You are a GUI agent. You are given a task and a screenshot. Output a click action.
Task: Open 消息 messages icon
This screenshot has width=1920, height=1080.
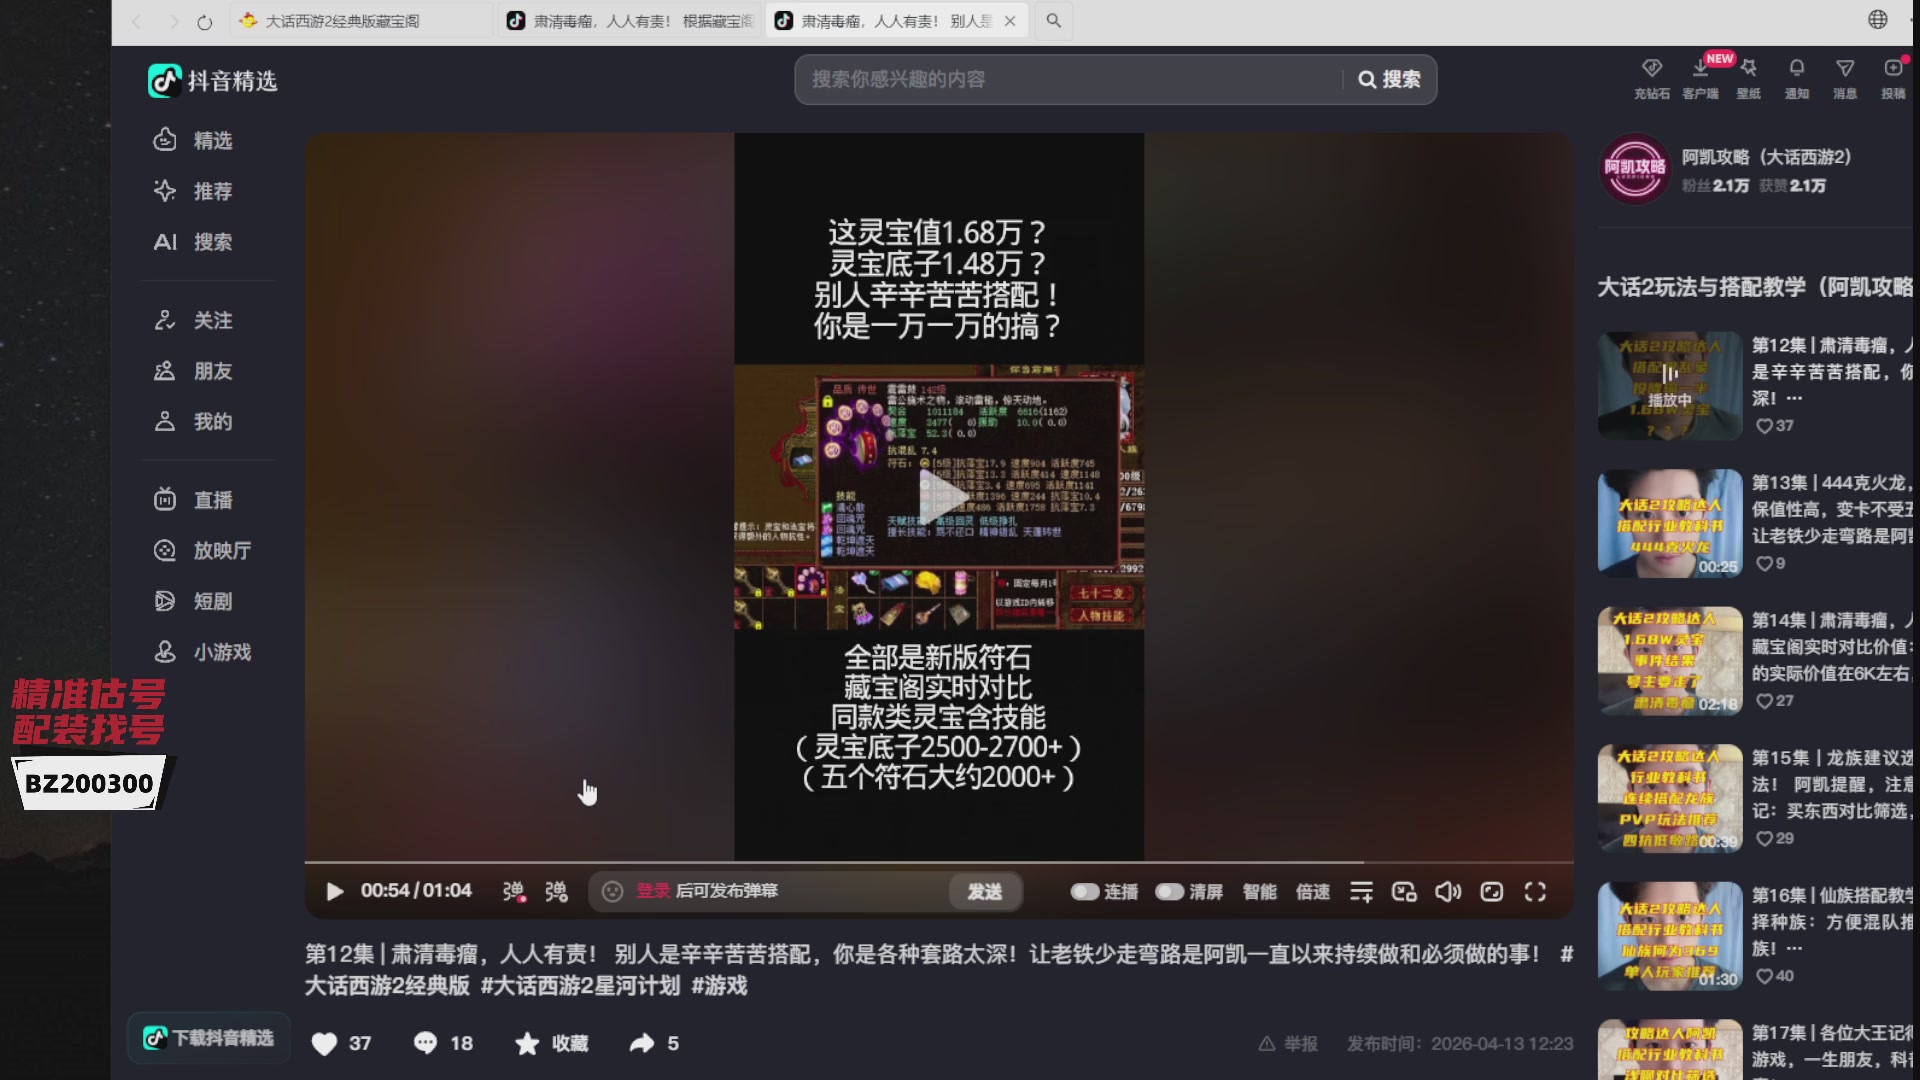tap(1845, 78)
